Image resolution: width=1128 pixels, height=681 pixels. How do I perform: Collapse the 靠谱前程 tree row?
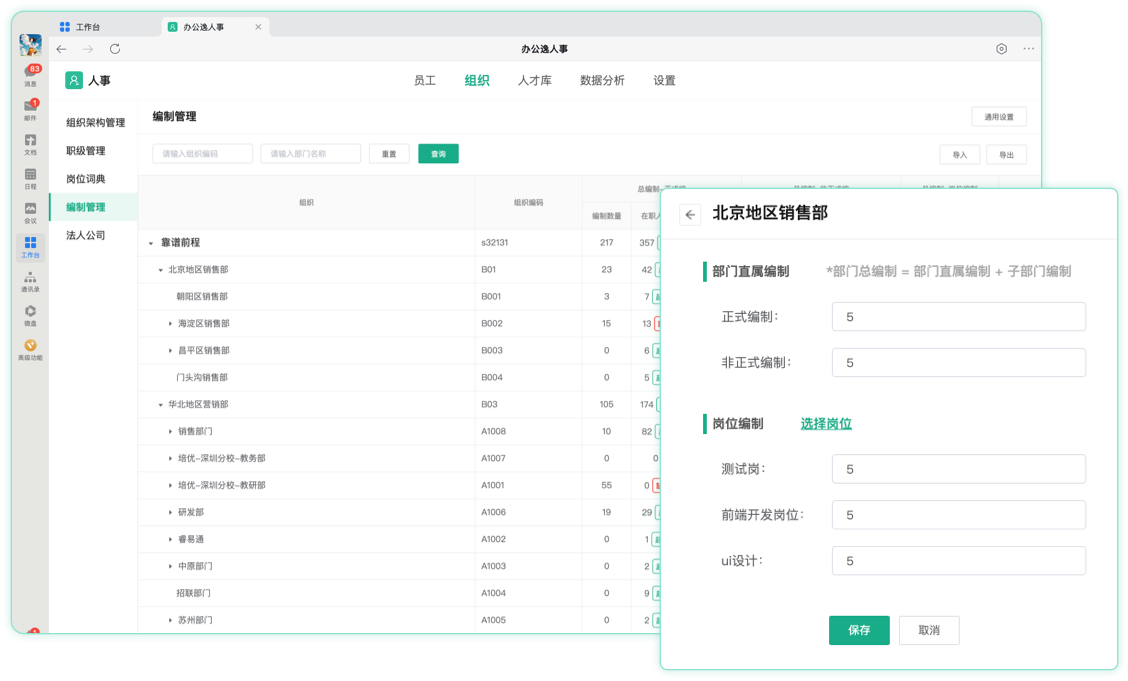tap(151, 243)
